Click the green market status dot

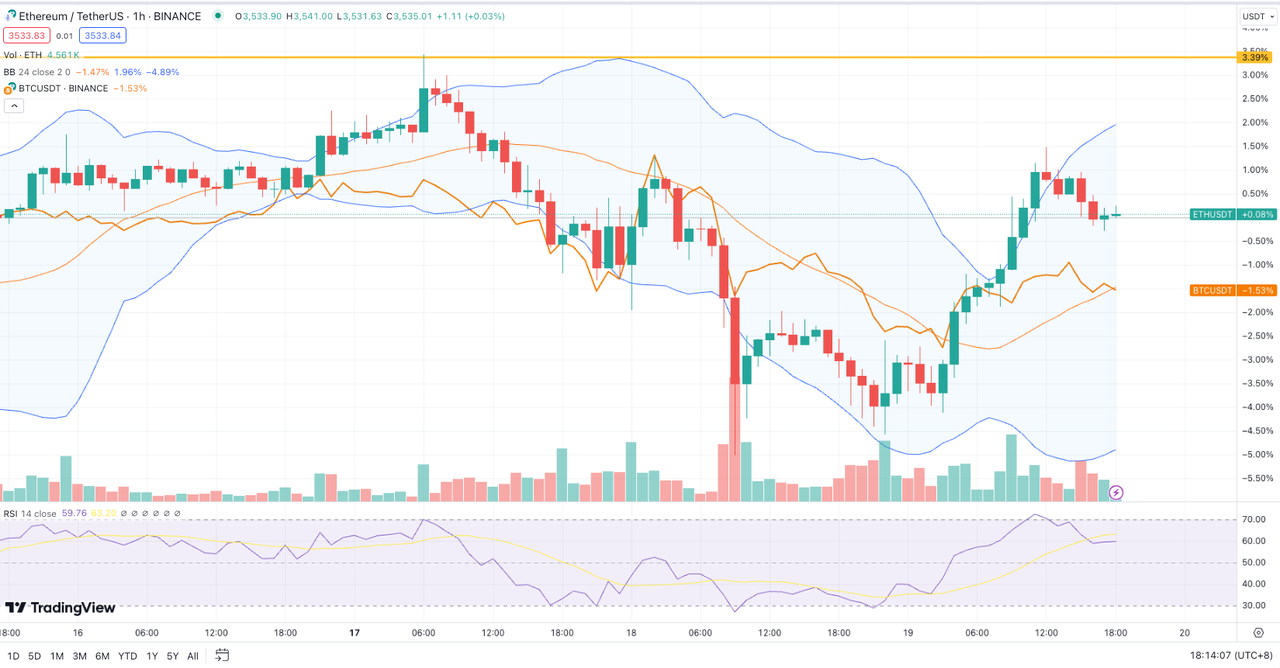pyautogui.click(x=218, y=16)
